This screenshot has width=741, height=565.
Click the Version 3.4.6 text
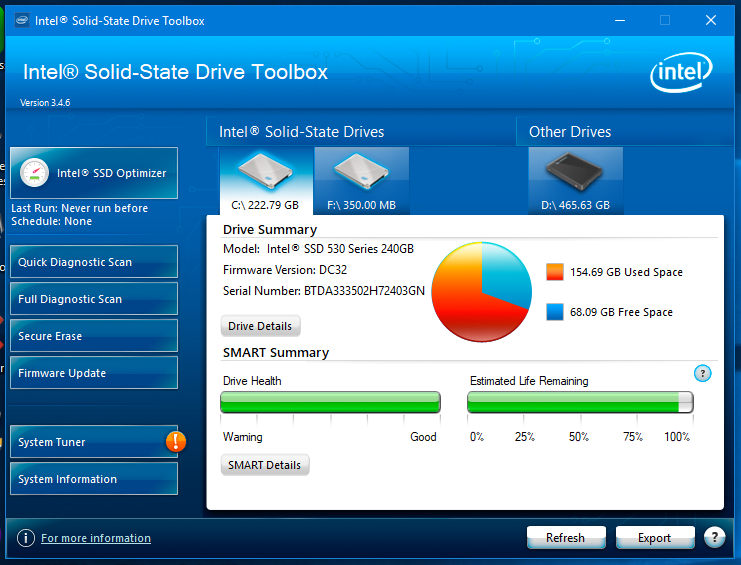point(45,103)
